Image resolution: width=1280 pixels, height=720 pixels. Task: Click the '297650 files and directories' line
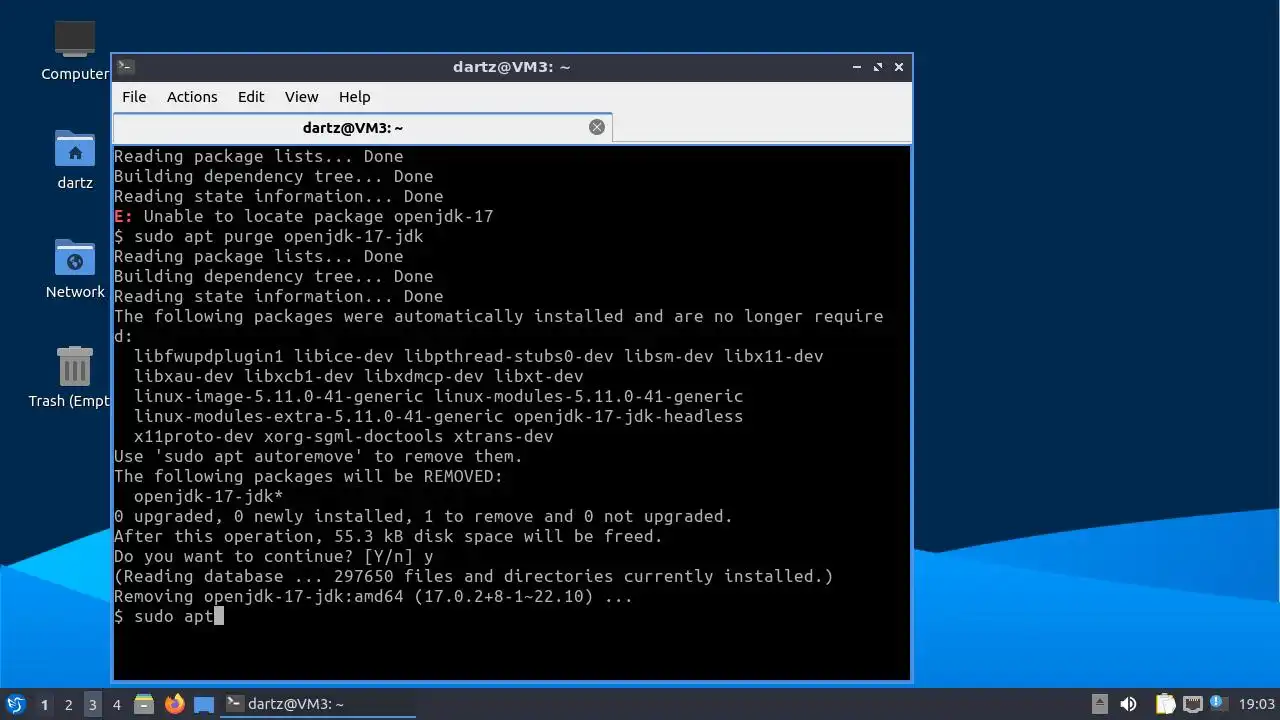[474, 576]
